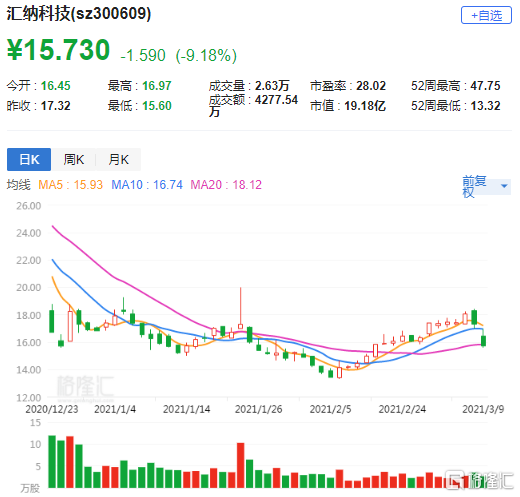Click date label 2021/2/24 on axis
Screen dimensions: 520x497
tap(402, 409)
